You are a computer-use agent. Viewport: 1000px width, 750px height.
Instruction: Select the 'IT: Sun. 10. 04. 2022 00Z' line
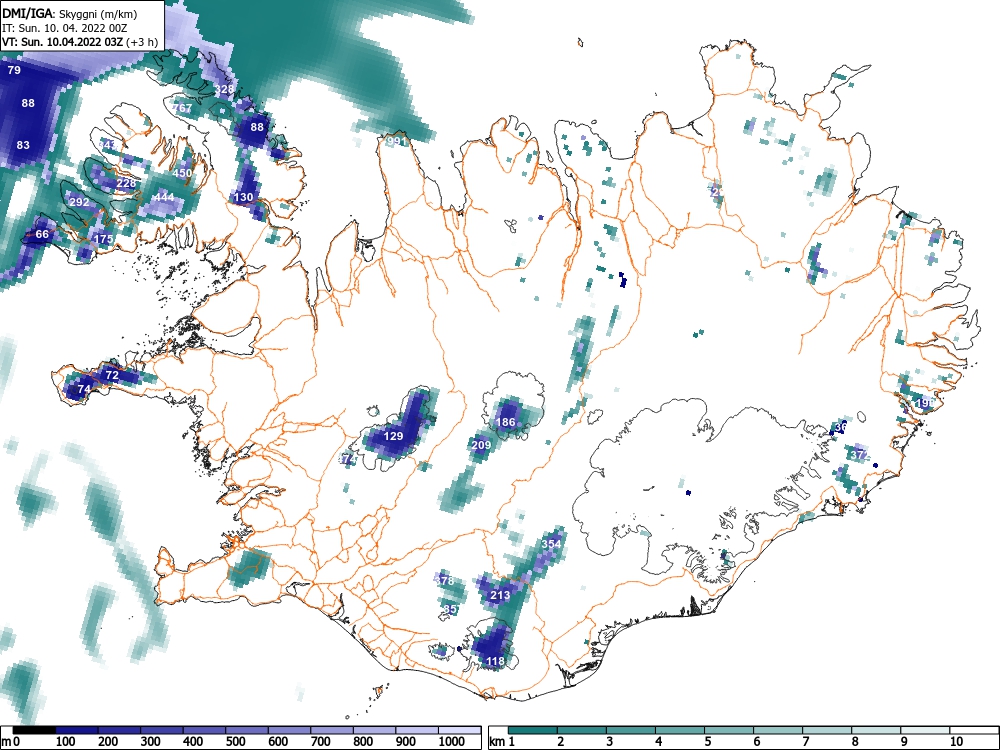click(x=64, y=28)
